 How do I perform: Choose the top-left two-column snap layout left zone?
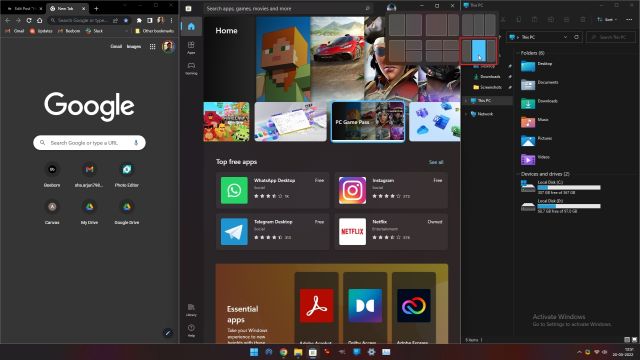(x=397, y=25)
